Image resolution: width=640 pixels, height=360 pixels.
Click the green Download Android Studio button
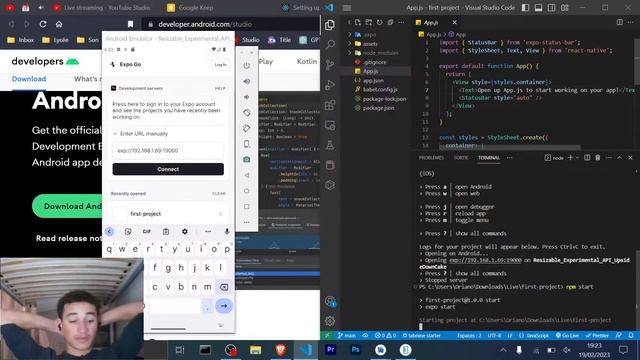[67, 206]
